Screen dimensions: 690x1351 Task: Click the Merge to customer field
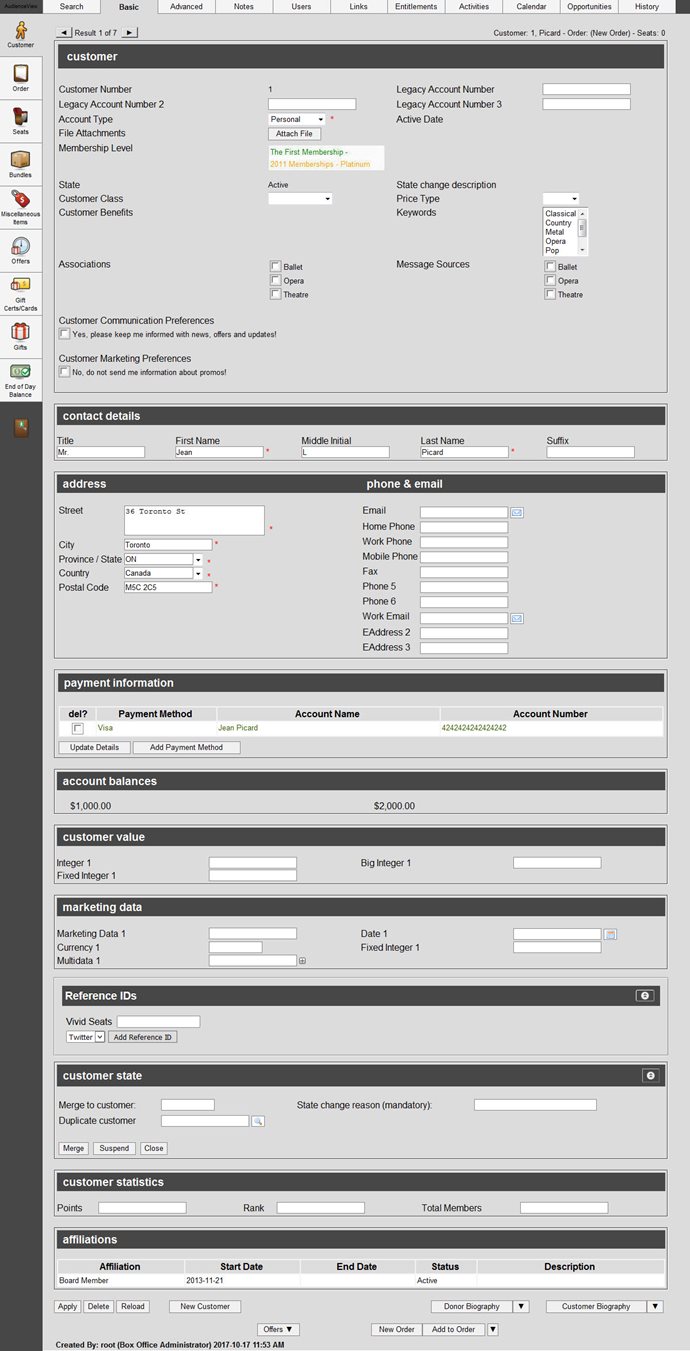(188, 1105)
